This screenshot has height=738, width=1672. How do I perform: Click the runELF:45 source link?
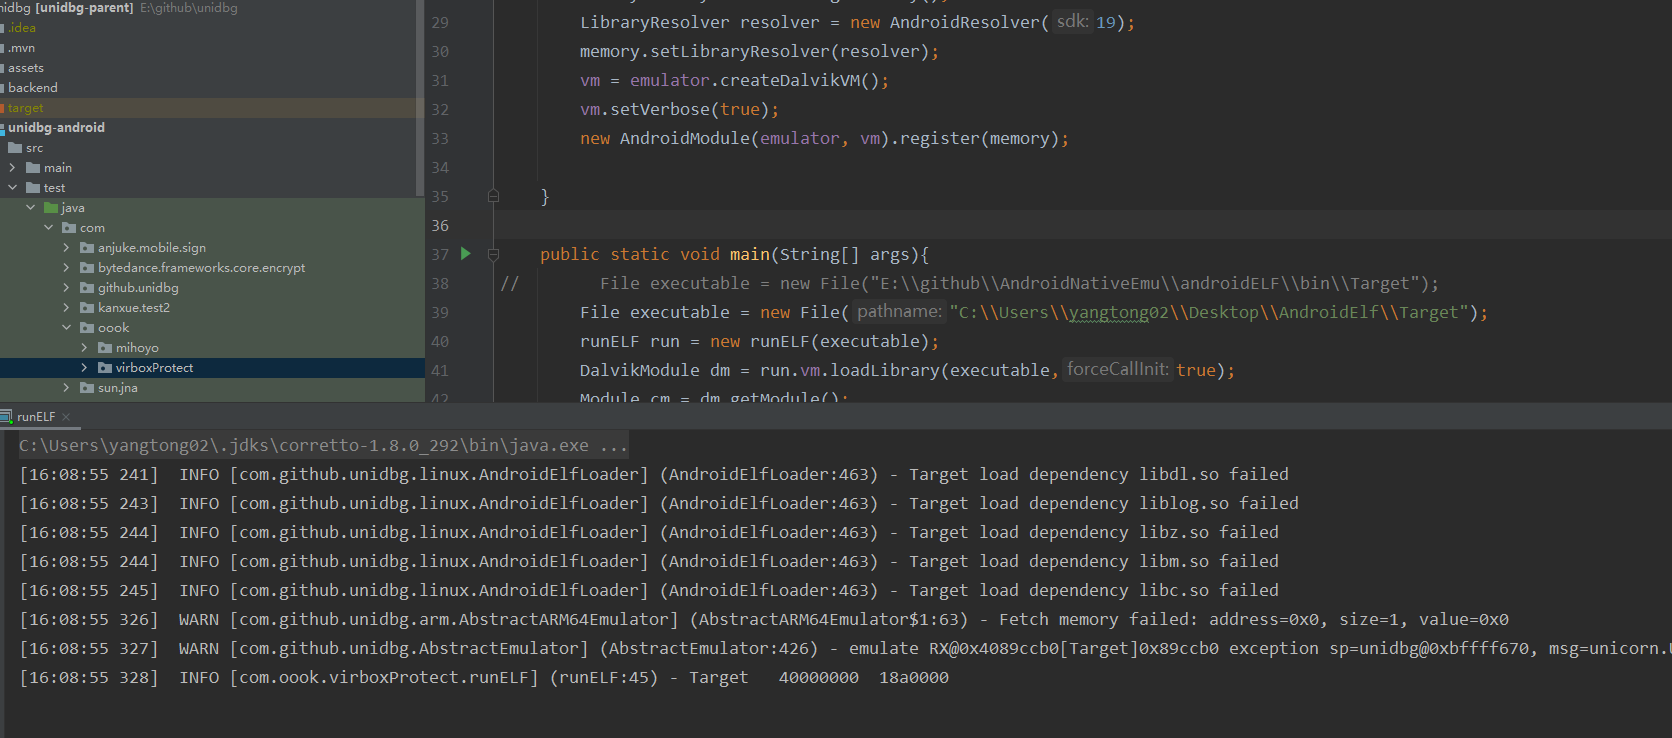click(x=603, y=678)
